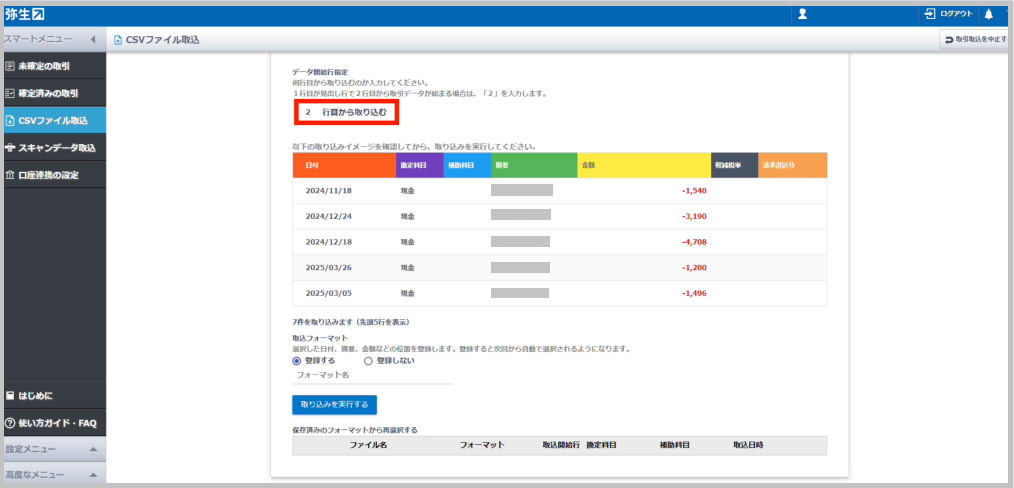Click the date cell 2025/03/26

coord(329,268)
